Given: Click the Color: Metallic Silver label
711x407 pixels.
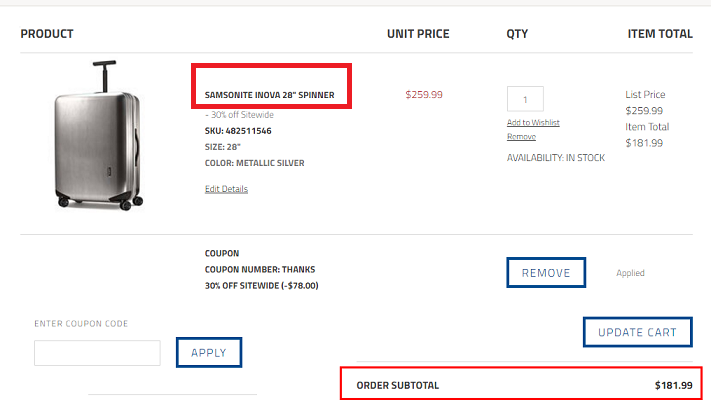Looking at the screenshot, I should click(254, 163).
